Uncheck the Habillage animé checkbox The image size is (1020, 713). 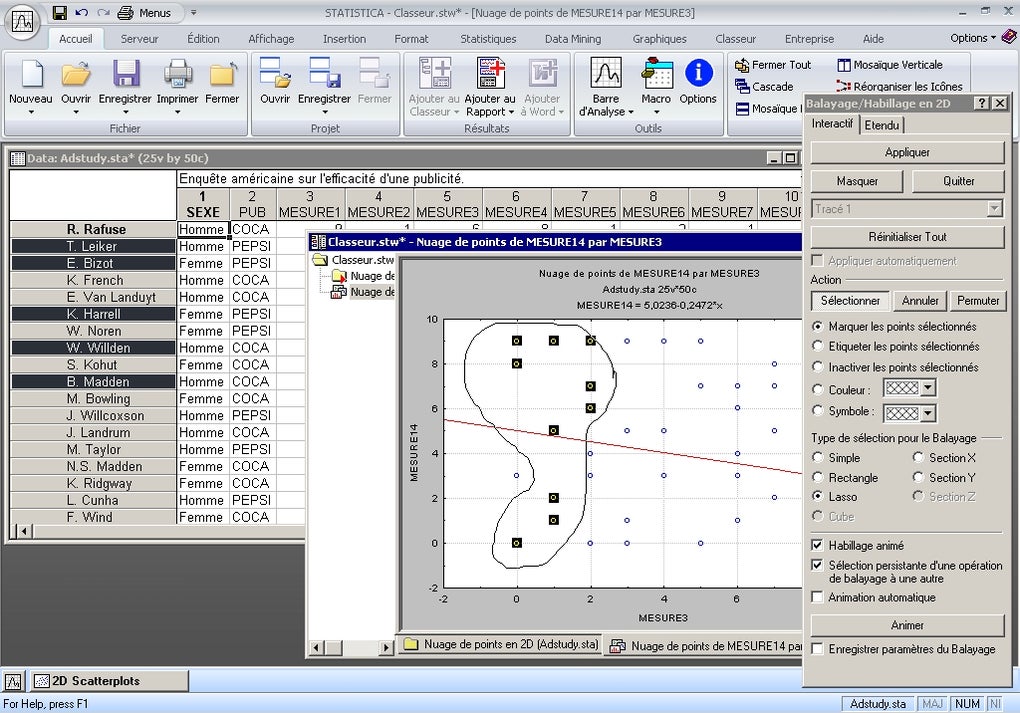coord(819,545)
